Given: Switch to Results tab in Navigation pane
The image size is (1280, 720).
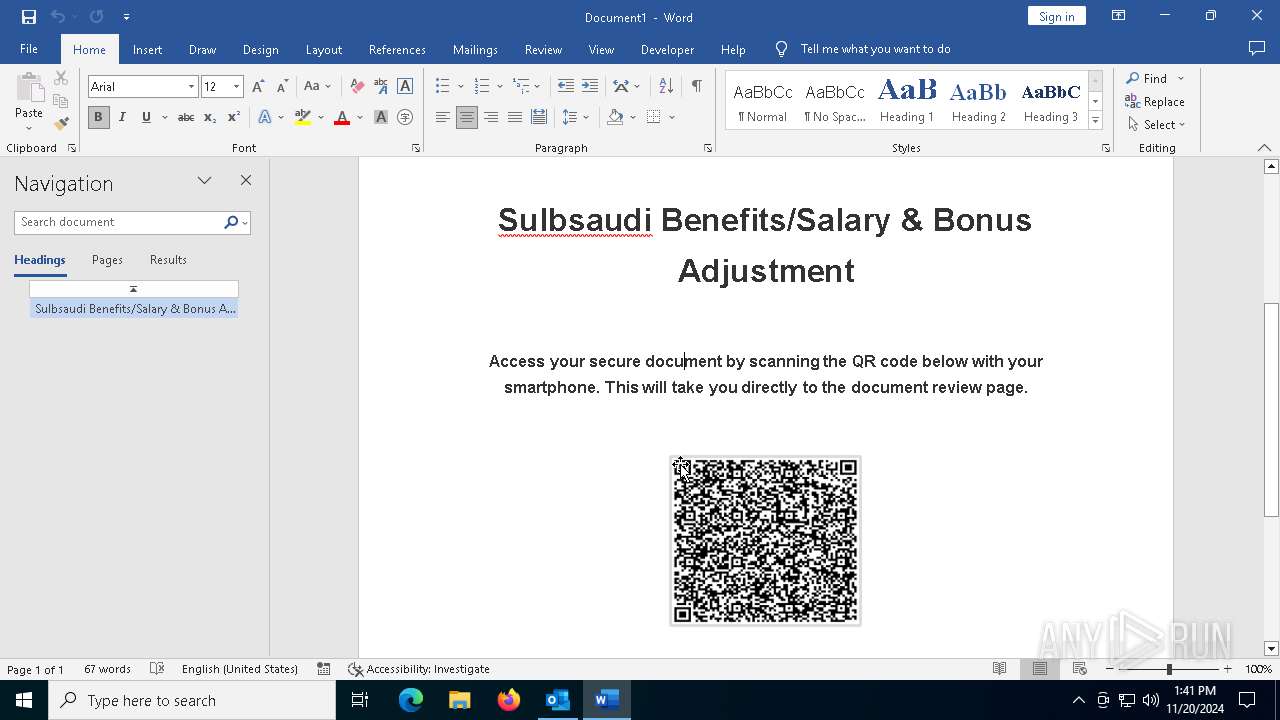Looking at the screenshot, I should coord(168,260).
